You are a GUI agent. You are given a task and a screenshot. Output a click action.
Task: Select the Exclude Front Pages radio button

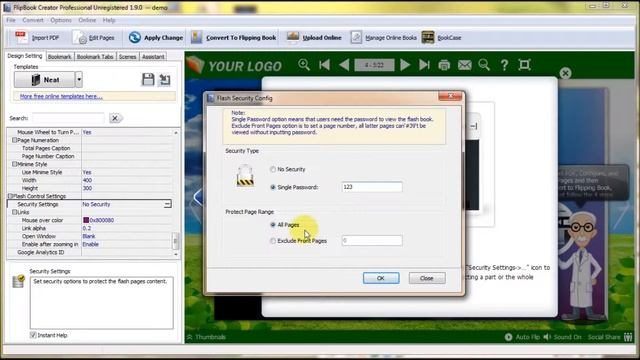tap(273, 241)
